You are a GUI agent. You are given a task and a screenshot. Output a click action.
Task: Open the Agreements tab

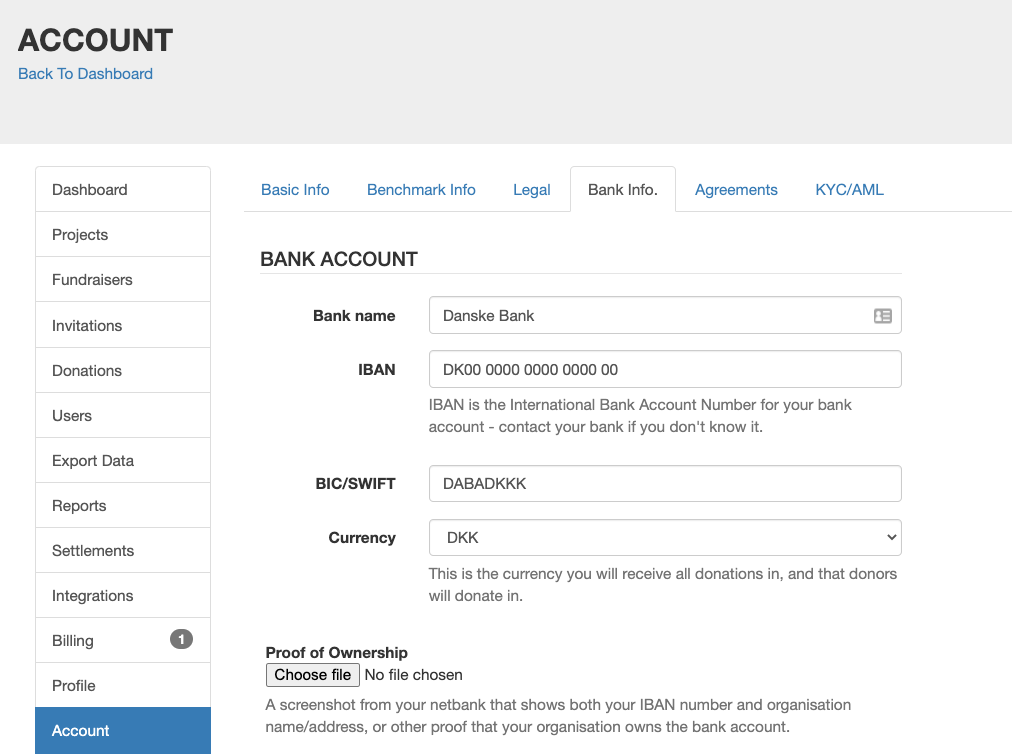pyautogui.click(x=736, y=190)
